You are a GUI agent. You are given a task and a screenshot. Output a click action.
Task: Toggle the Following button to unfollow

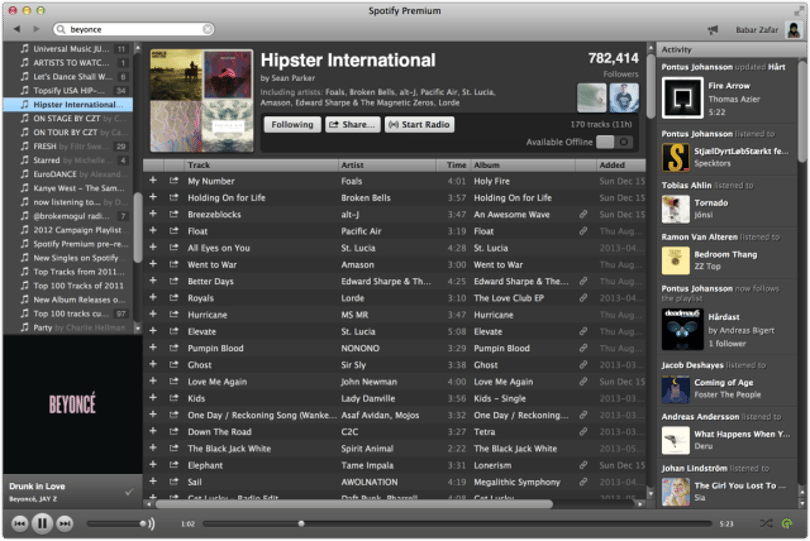point(292,125)
